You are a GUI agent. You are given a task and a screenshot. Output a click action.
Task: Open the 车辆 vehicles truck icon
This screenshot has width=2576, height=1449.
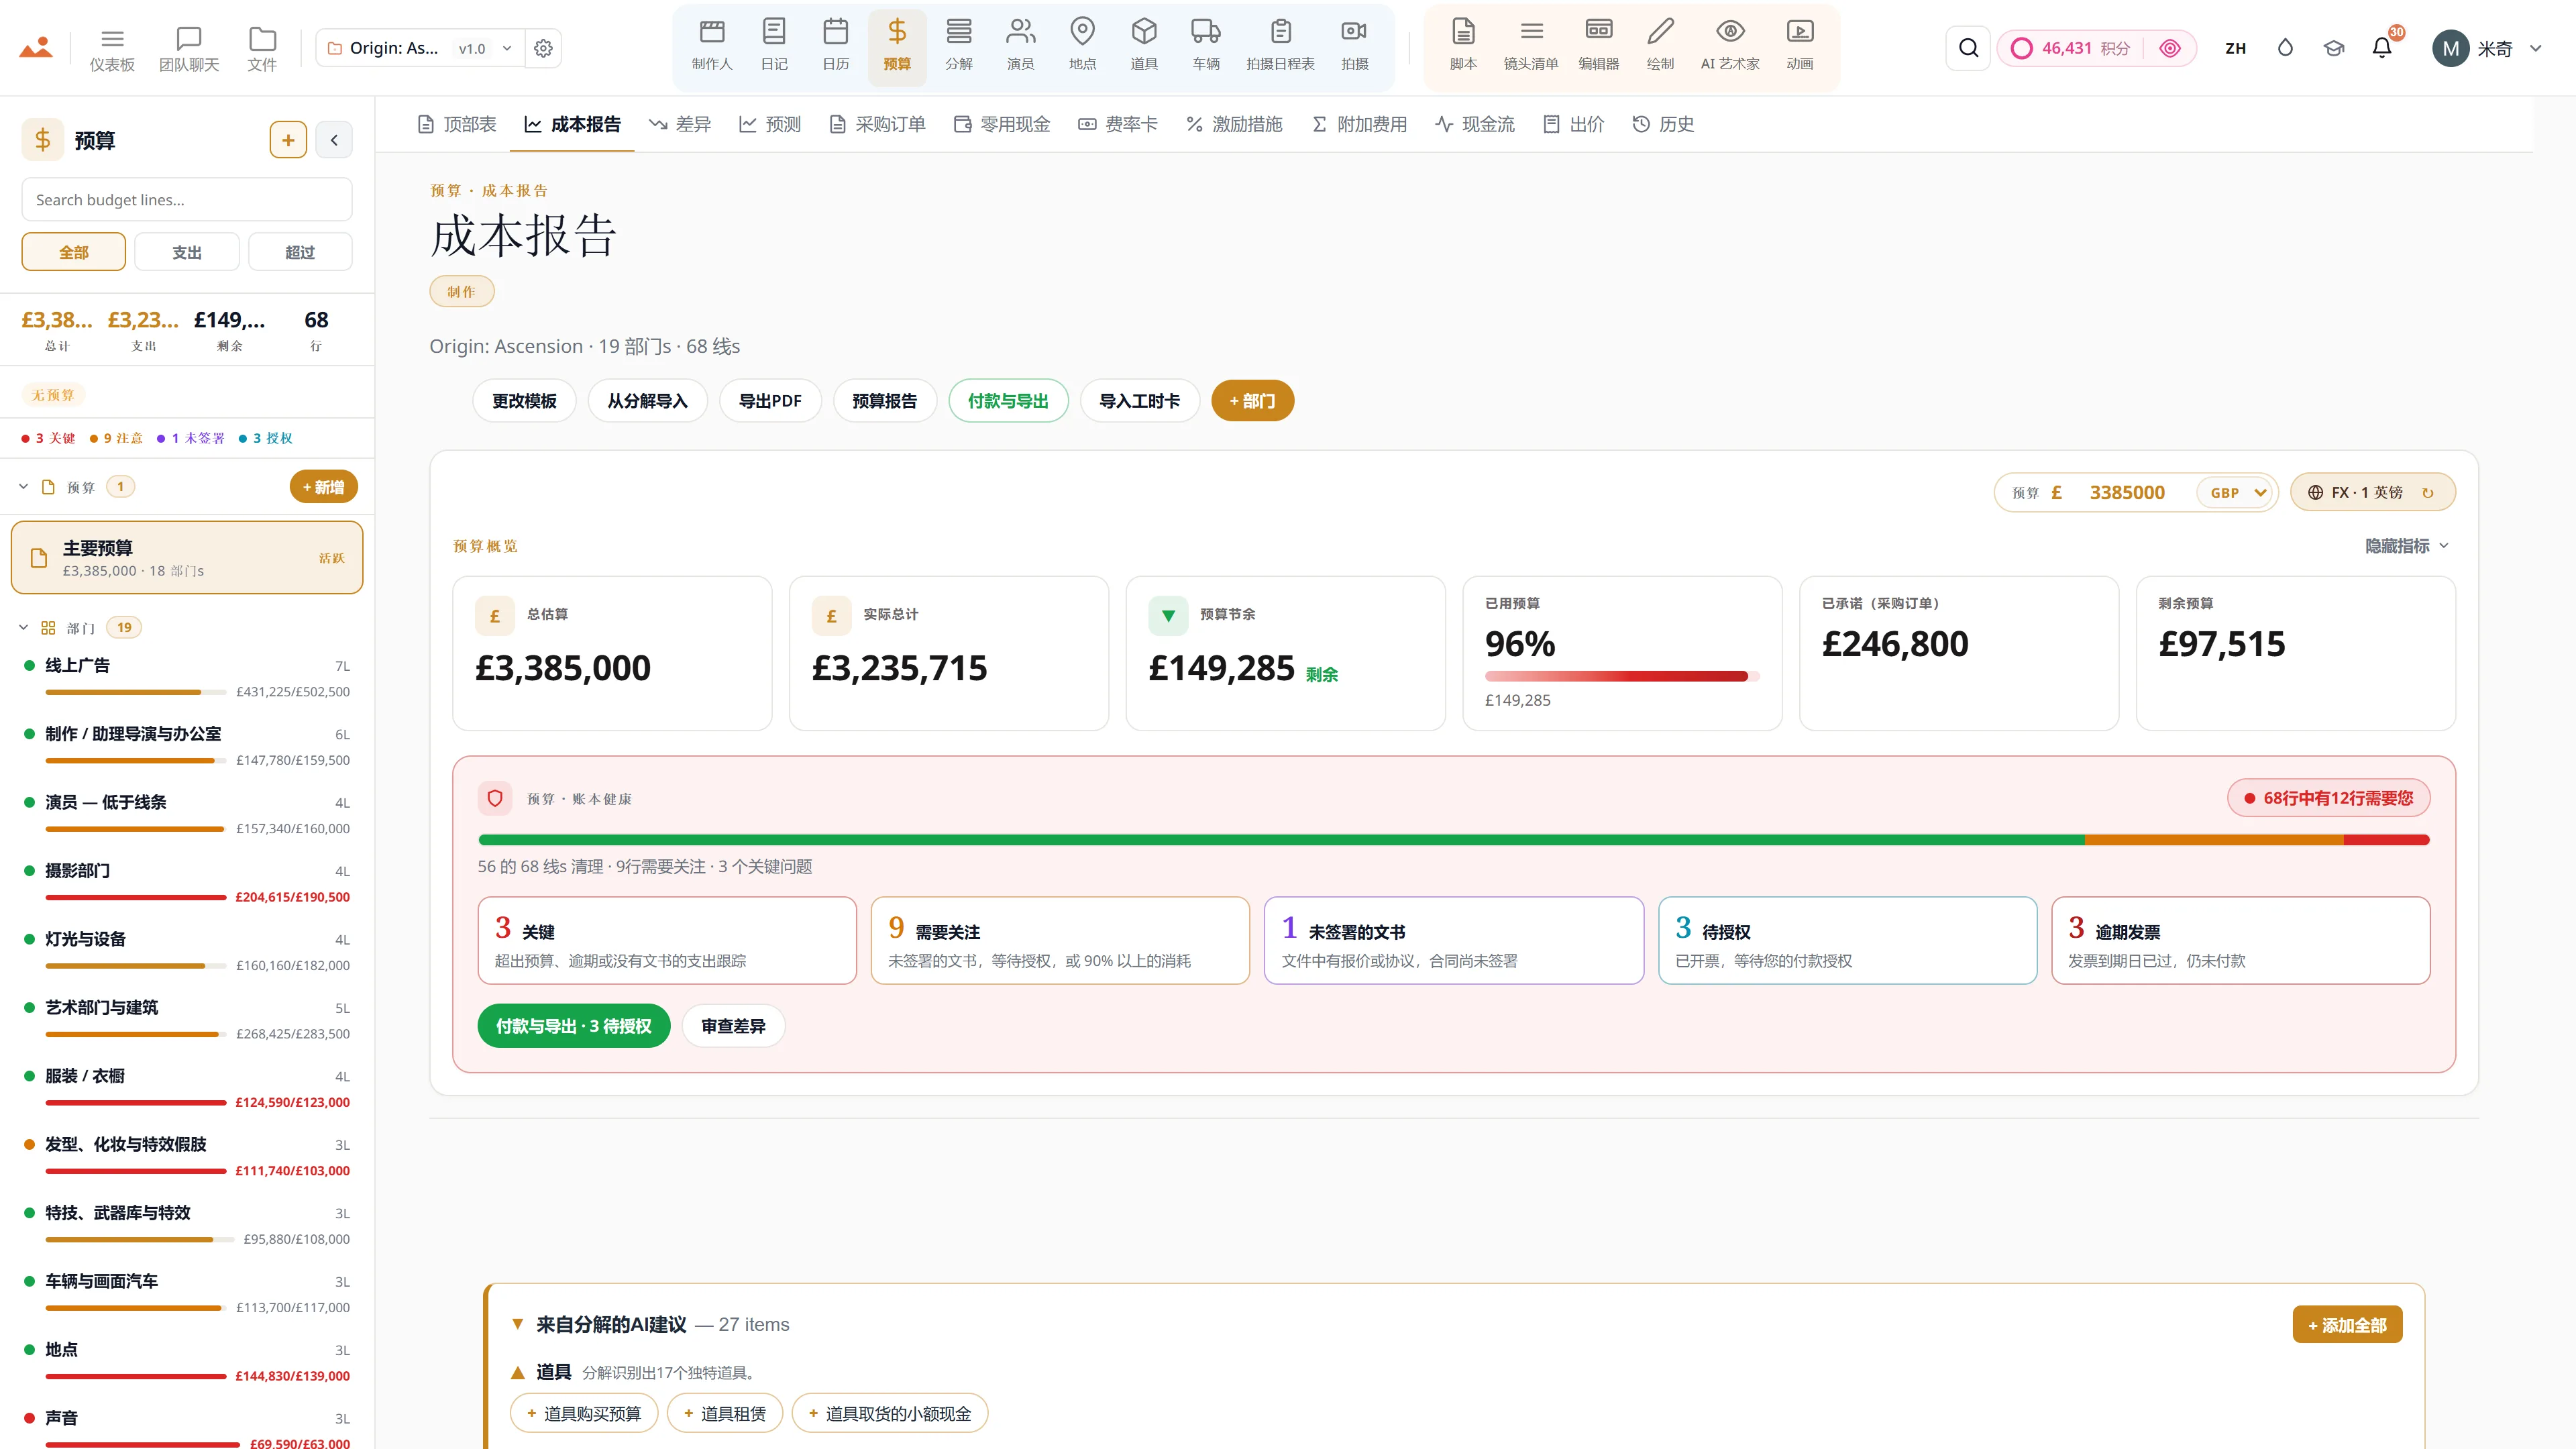pos(1206,46)
